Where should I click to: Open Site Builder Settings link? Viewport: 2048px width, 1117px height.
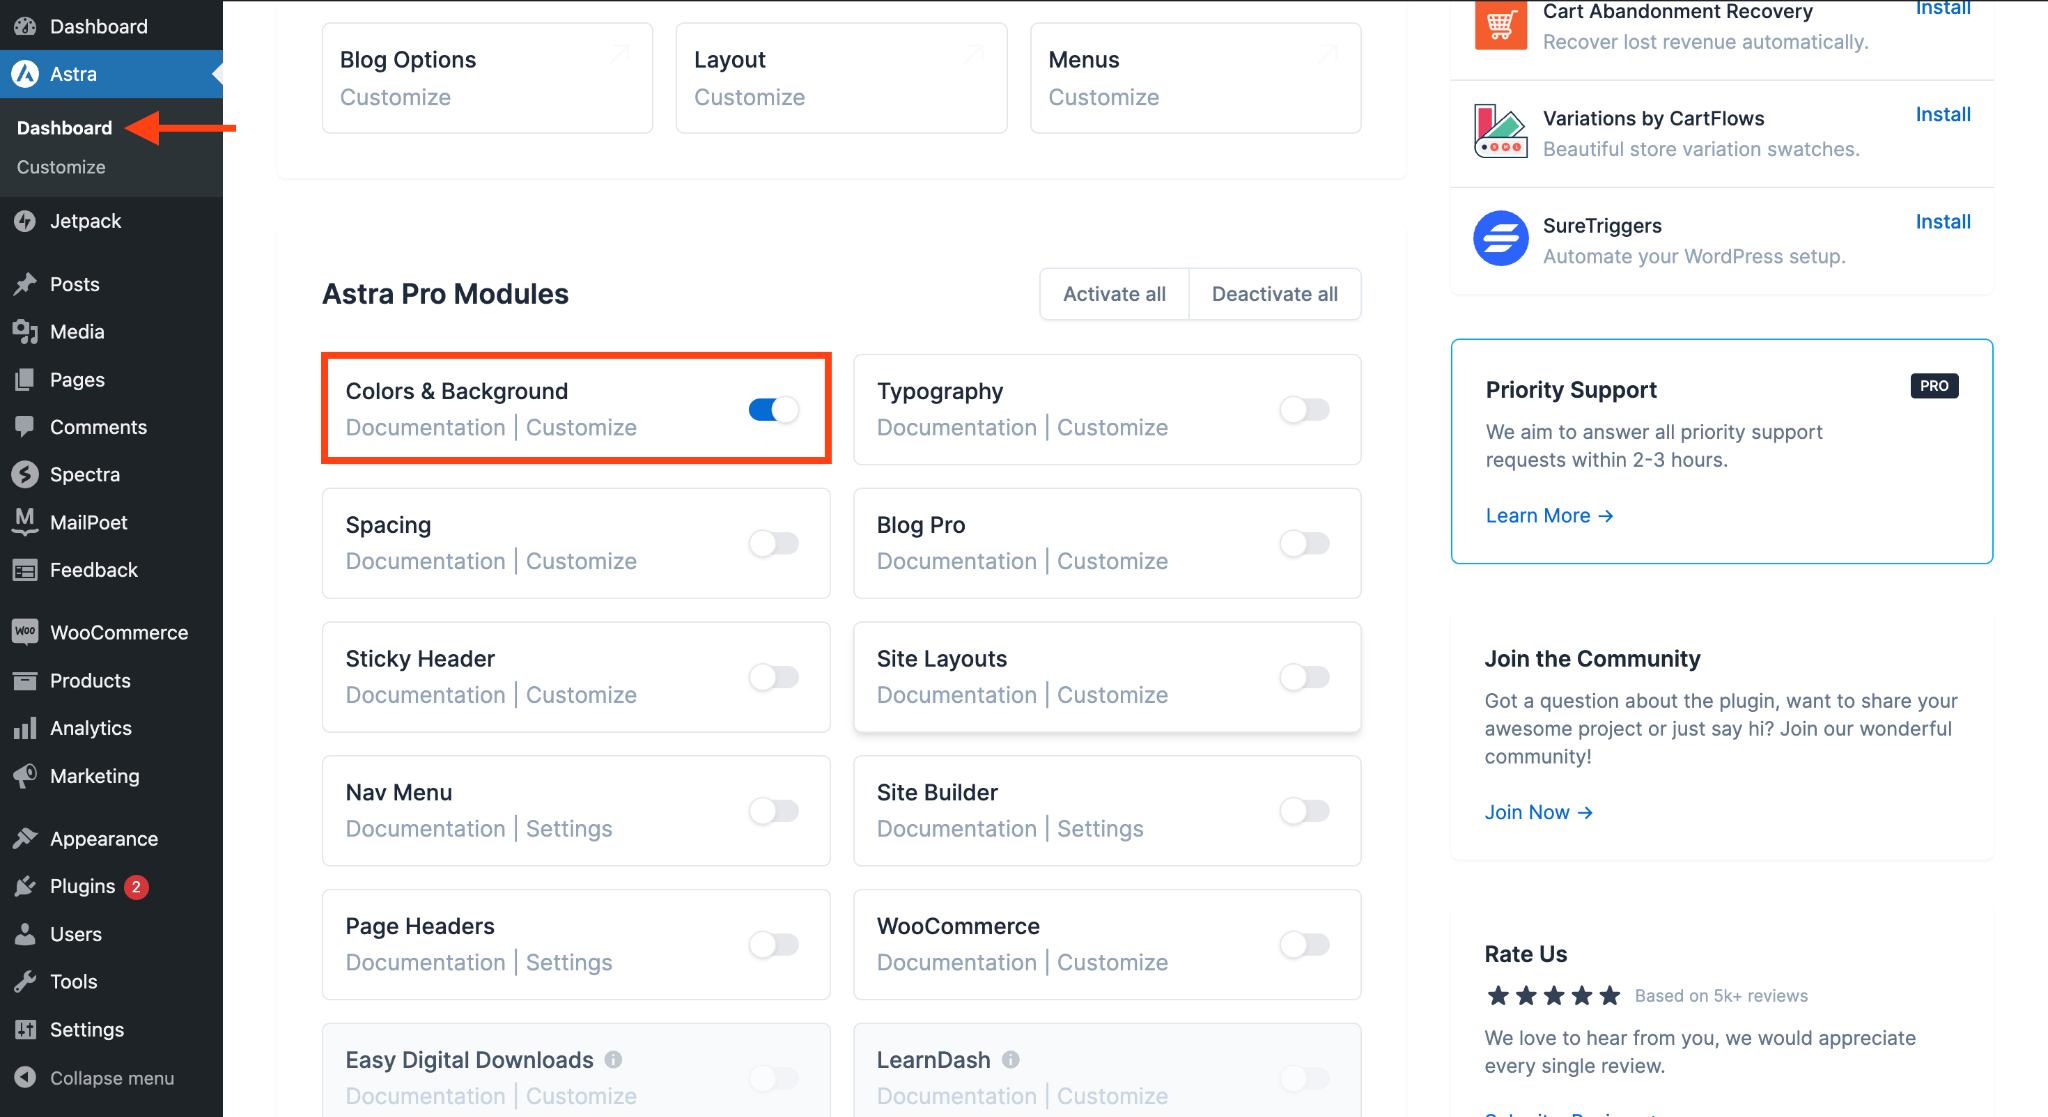[x=1100, y=829]
